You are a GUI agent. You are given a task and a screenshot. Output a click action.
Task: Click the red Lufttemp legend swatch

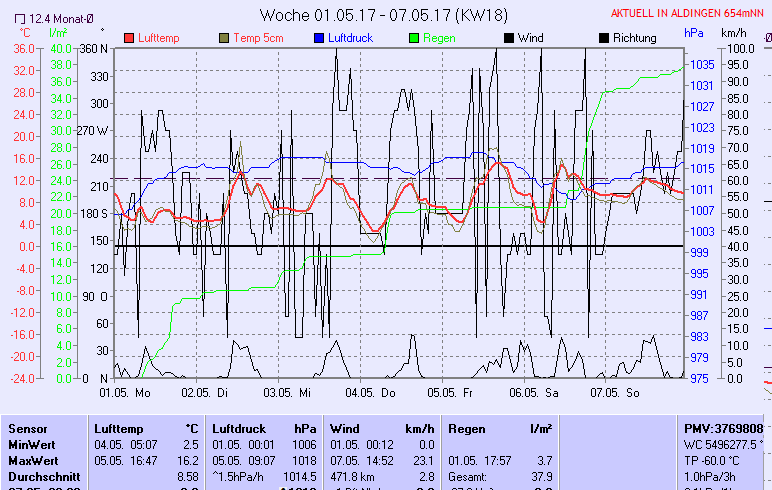(129, 38)
